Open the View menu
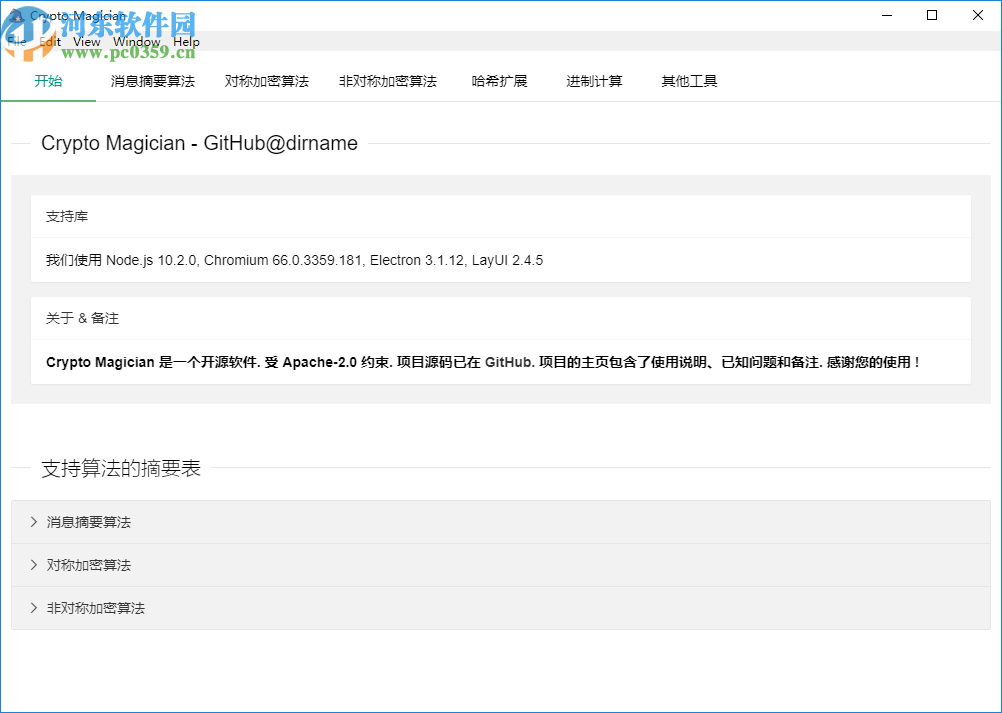The image size is (1002, 713). 86,41
